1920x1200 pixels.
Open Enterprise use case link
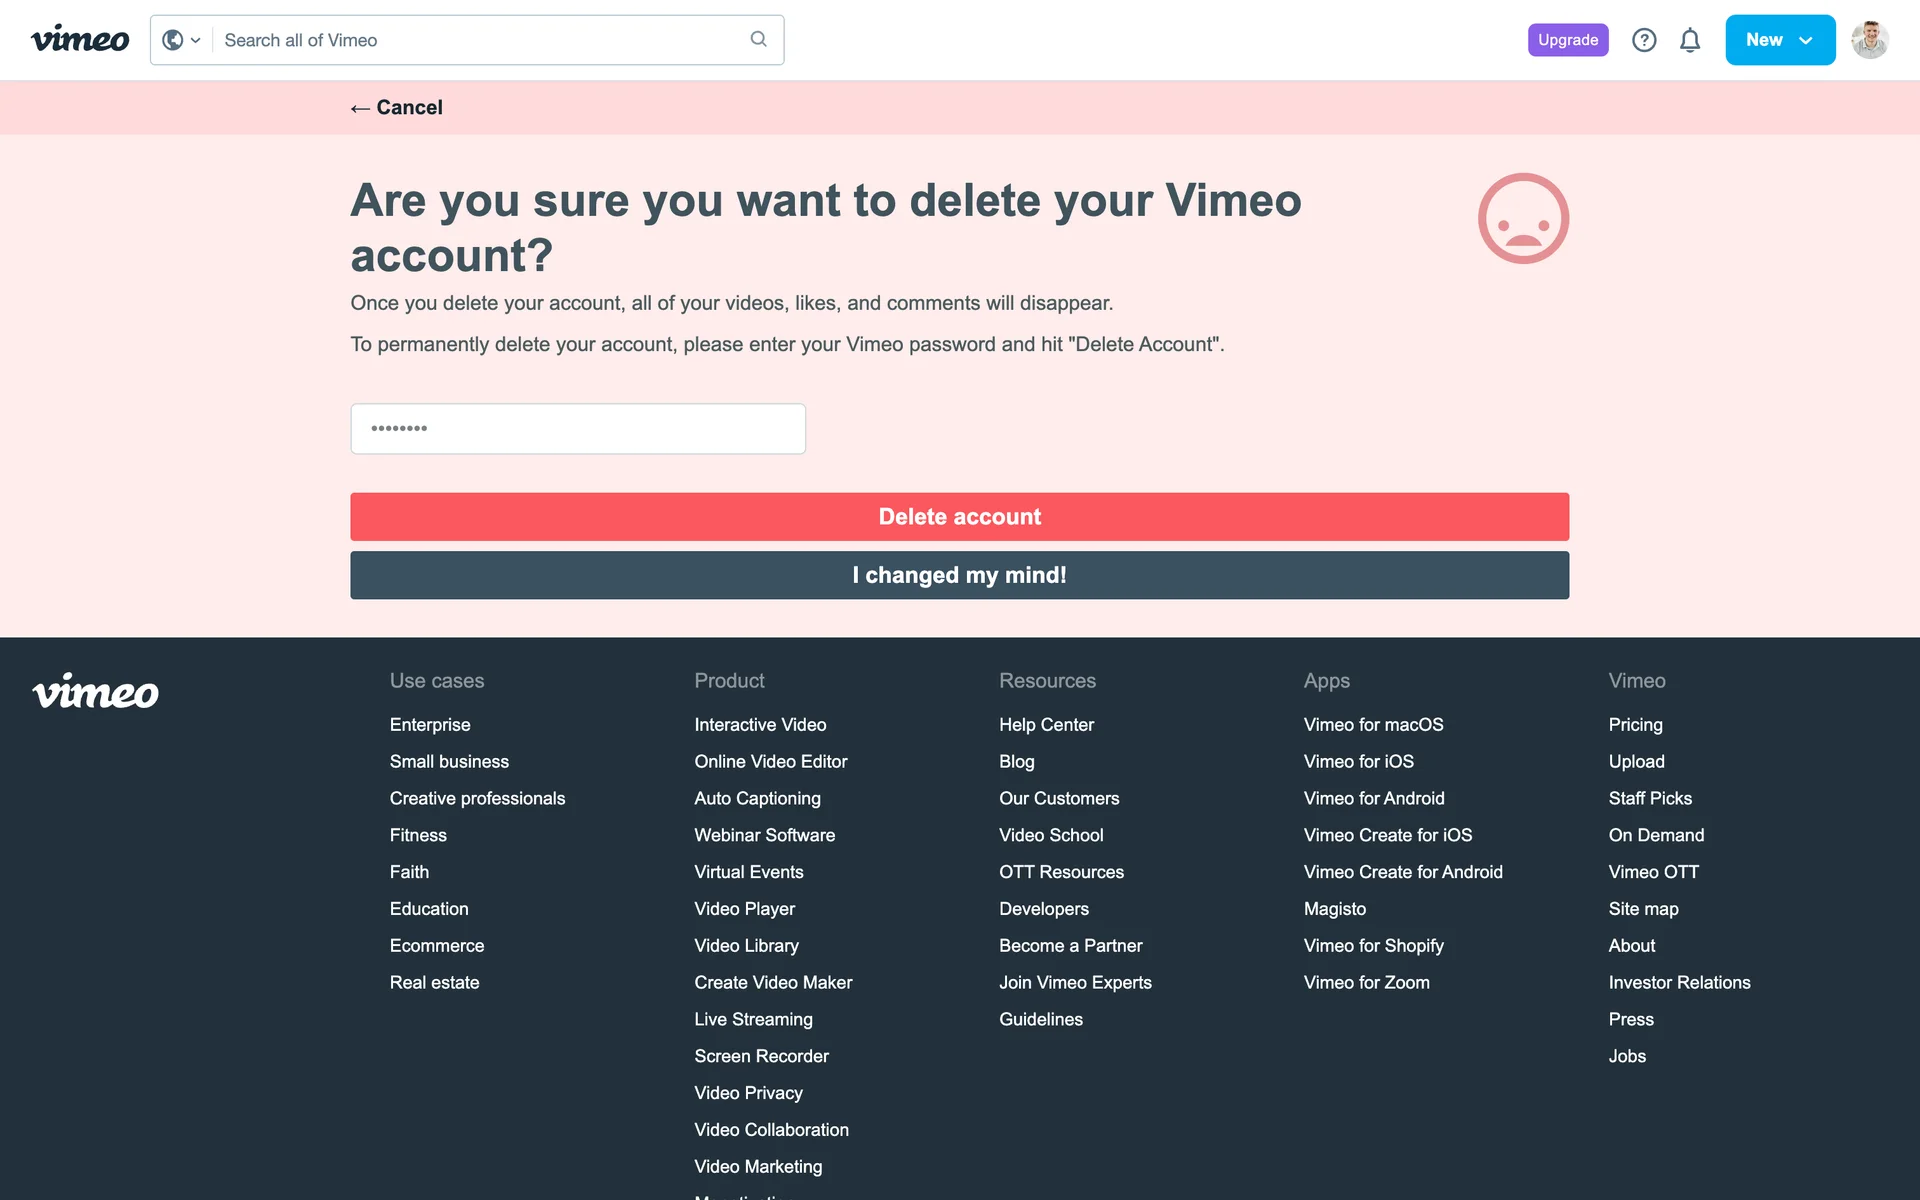pos(430,725)
